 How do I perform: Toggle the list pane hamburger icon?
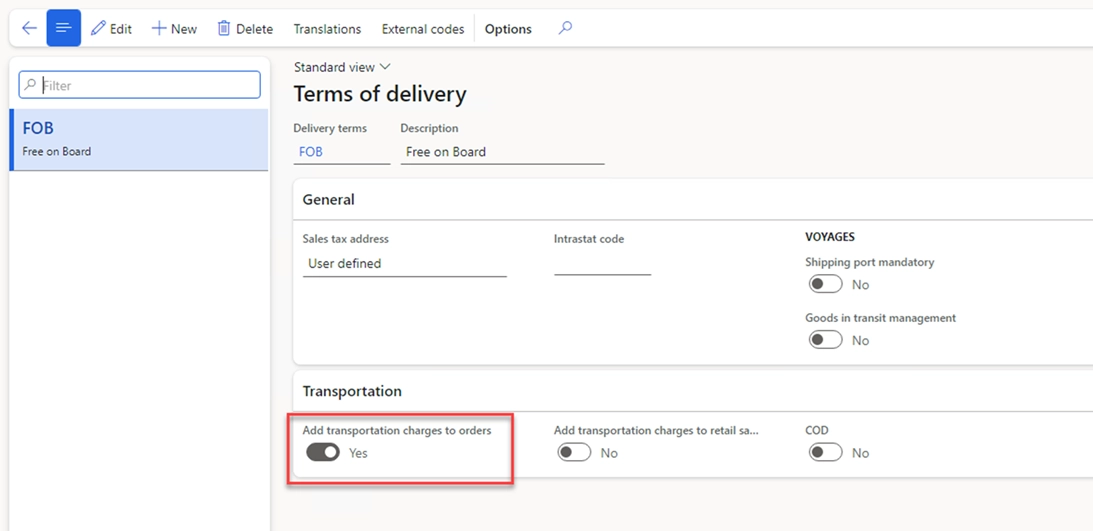click(x=63, y=28)
